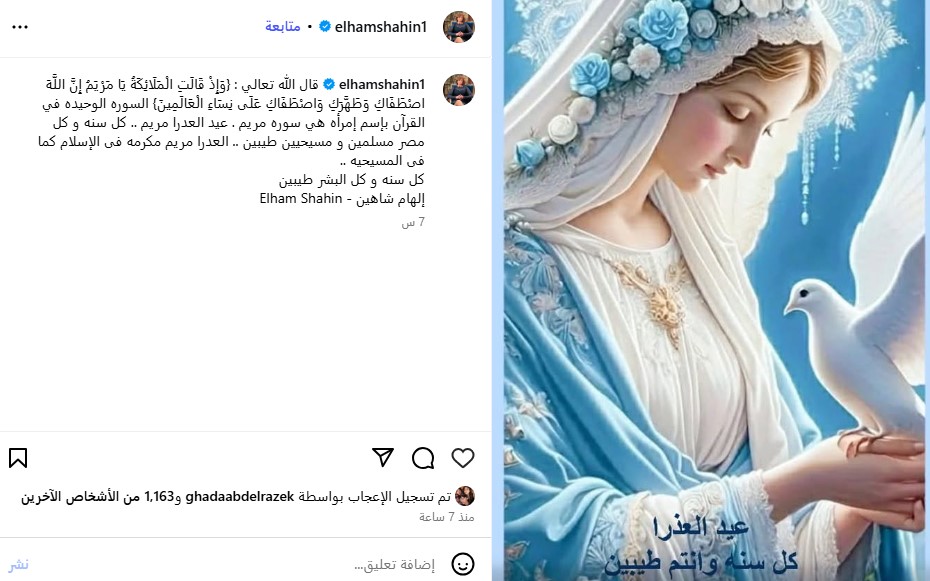This screenshot has width=930, height=581.
Task: Save the post with the bookmark icon
Action: coord(18,458)
